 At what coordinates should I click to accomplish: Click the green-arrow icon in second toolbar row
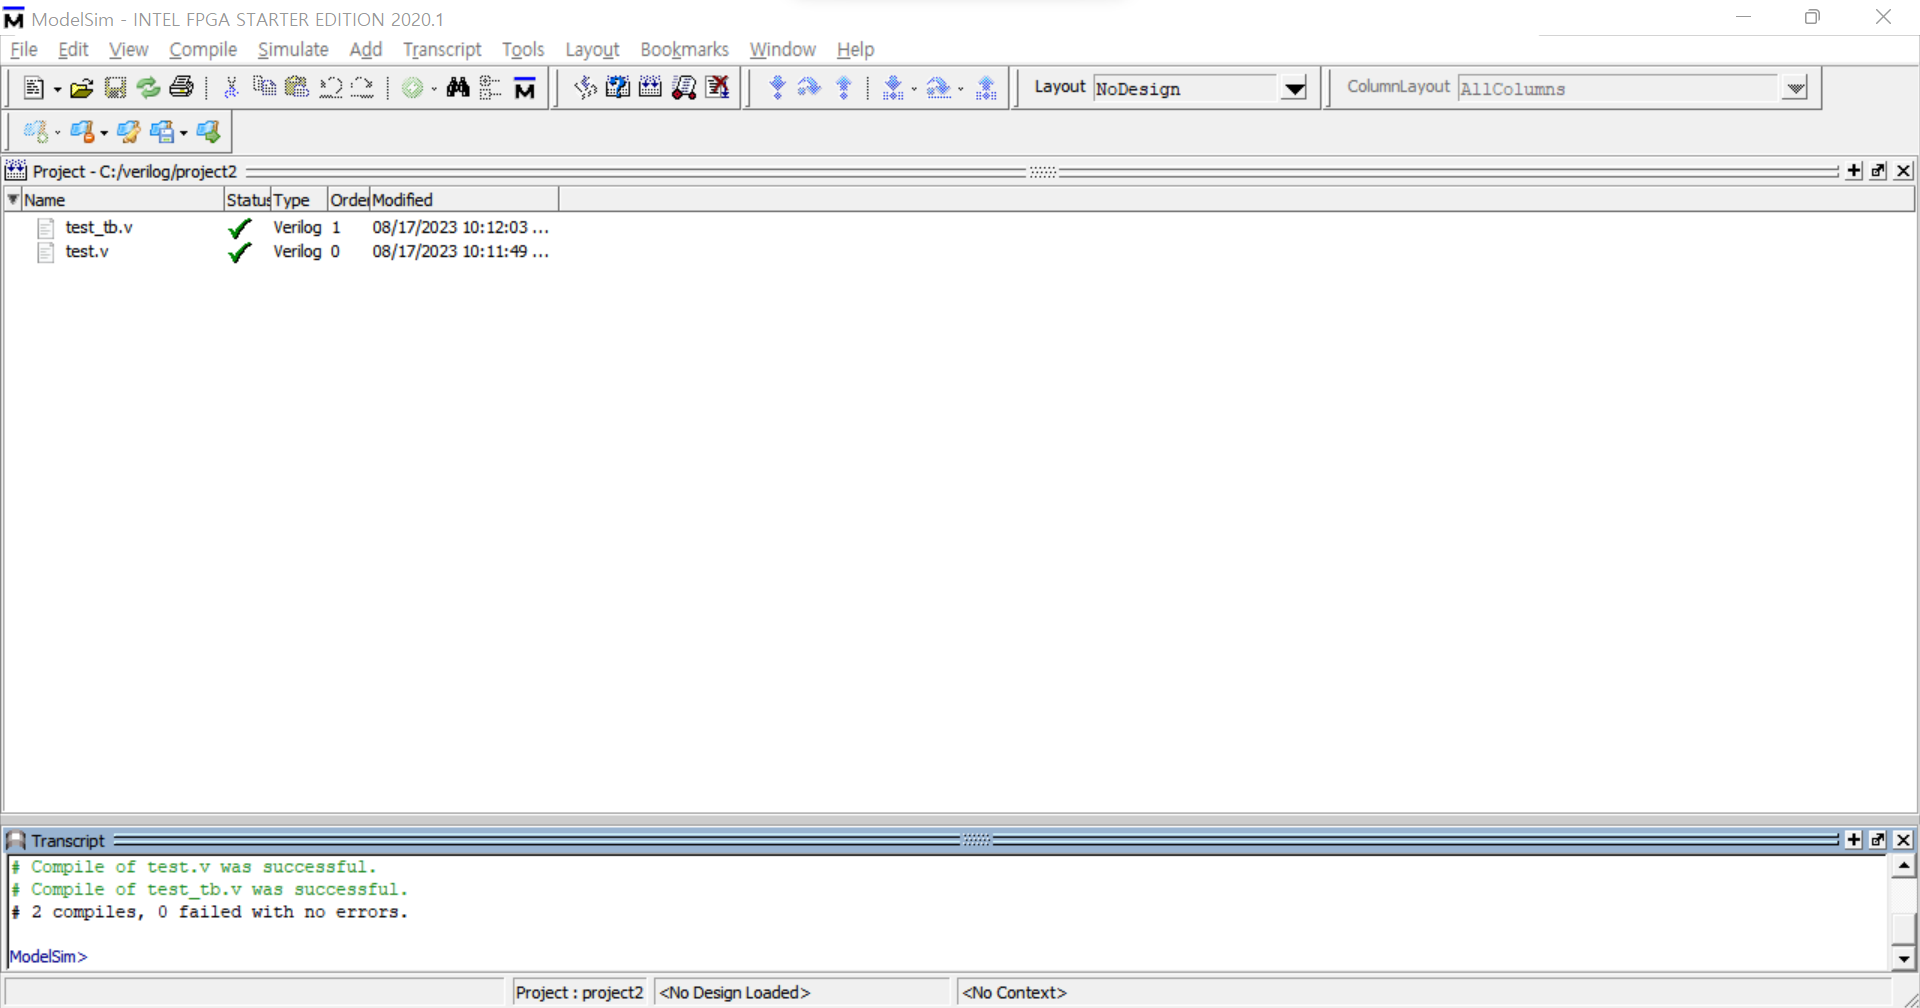[x=208, y=131]
